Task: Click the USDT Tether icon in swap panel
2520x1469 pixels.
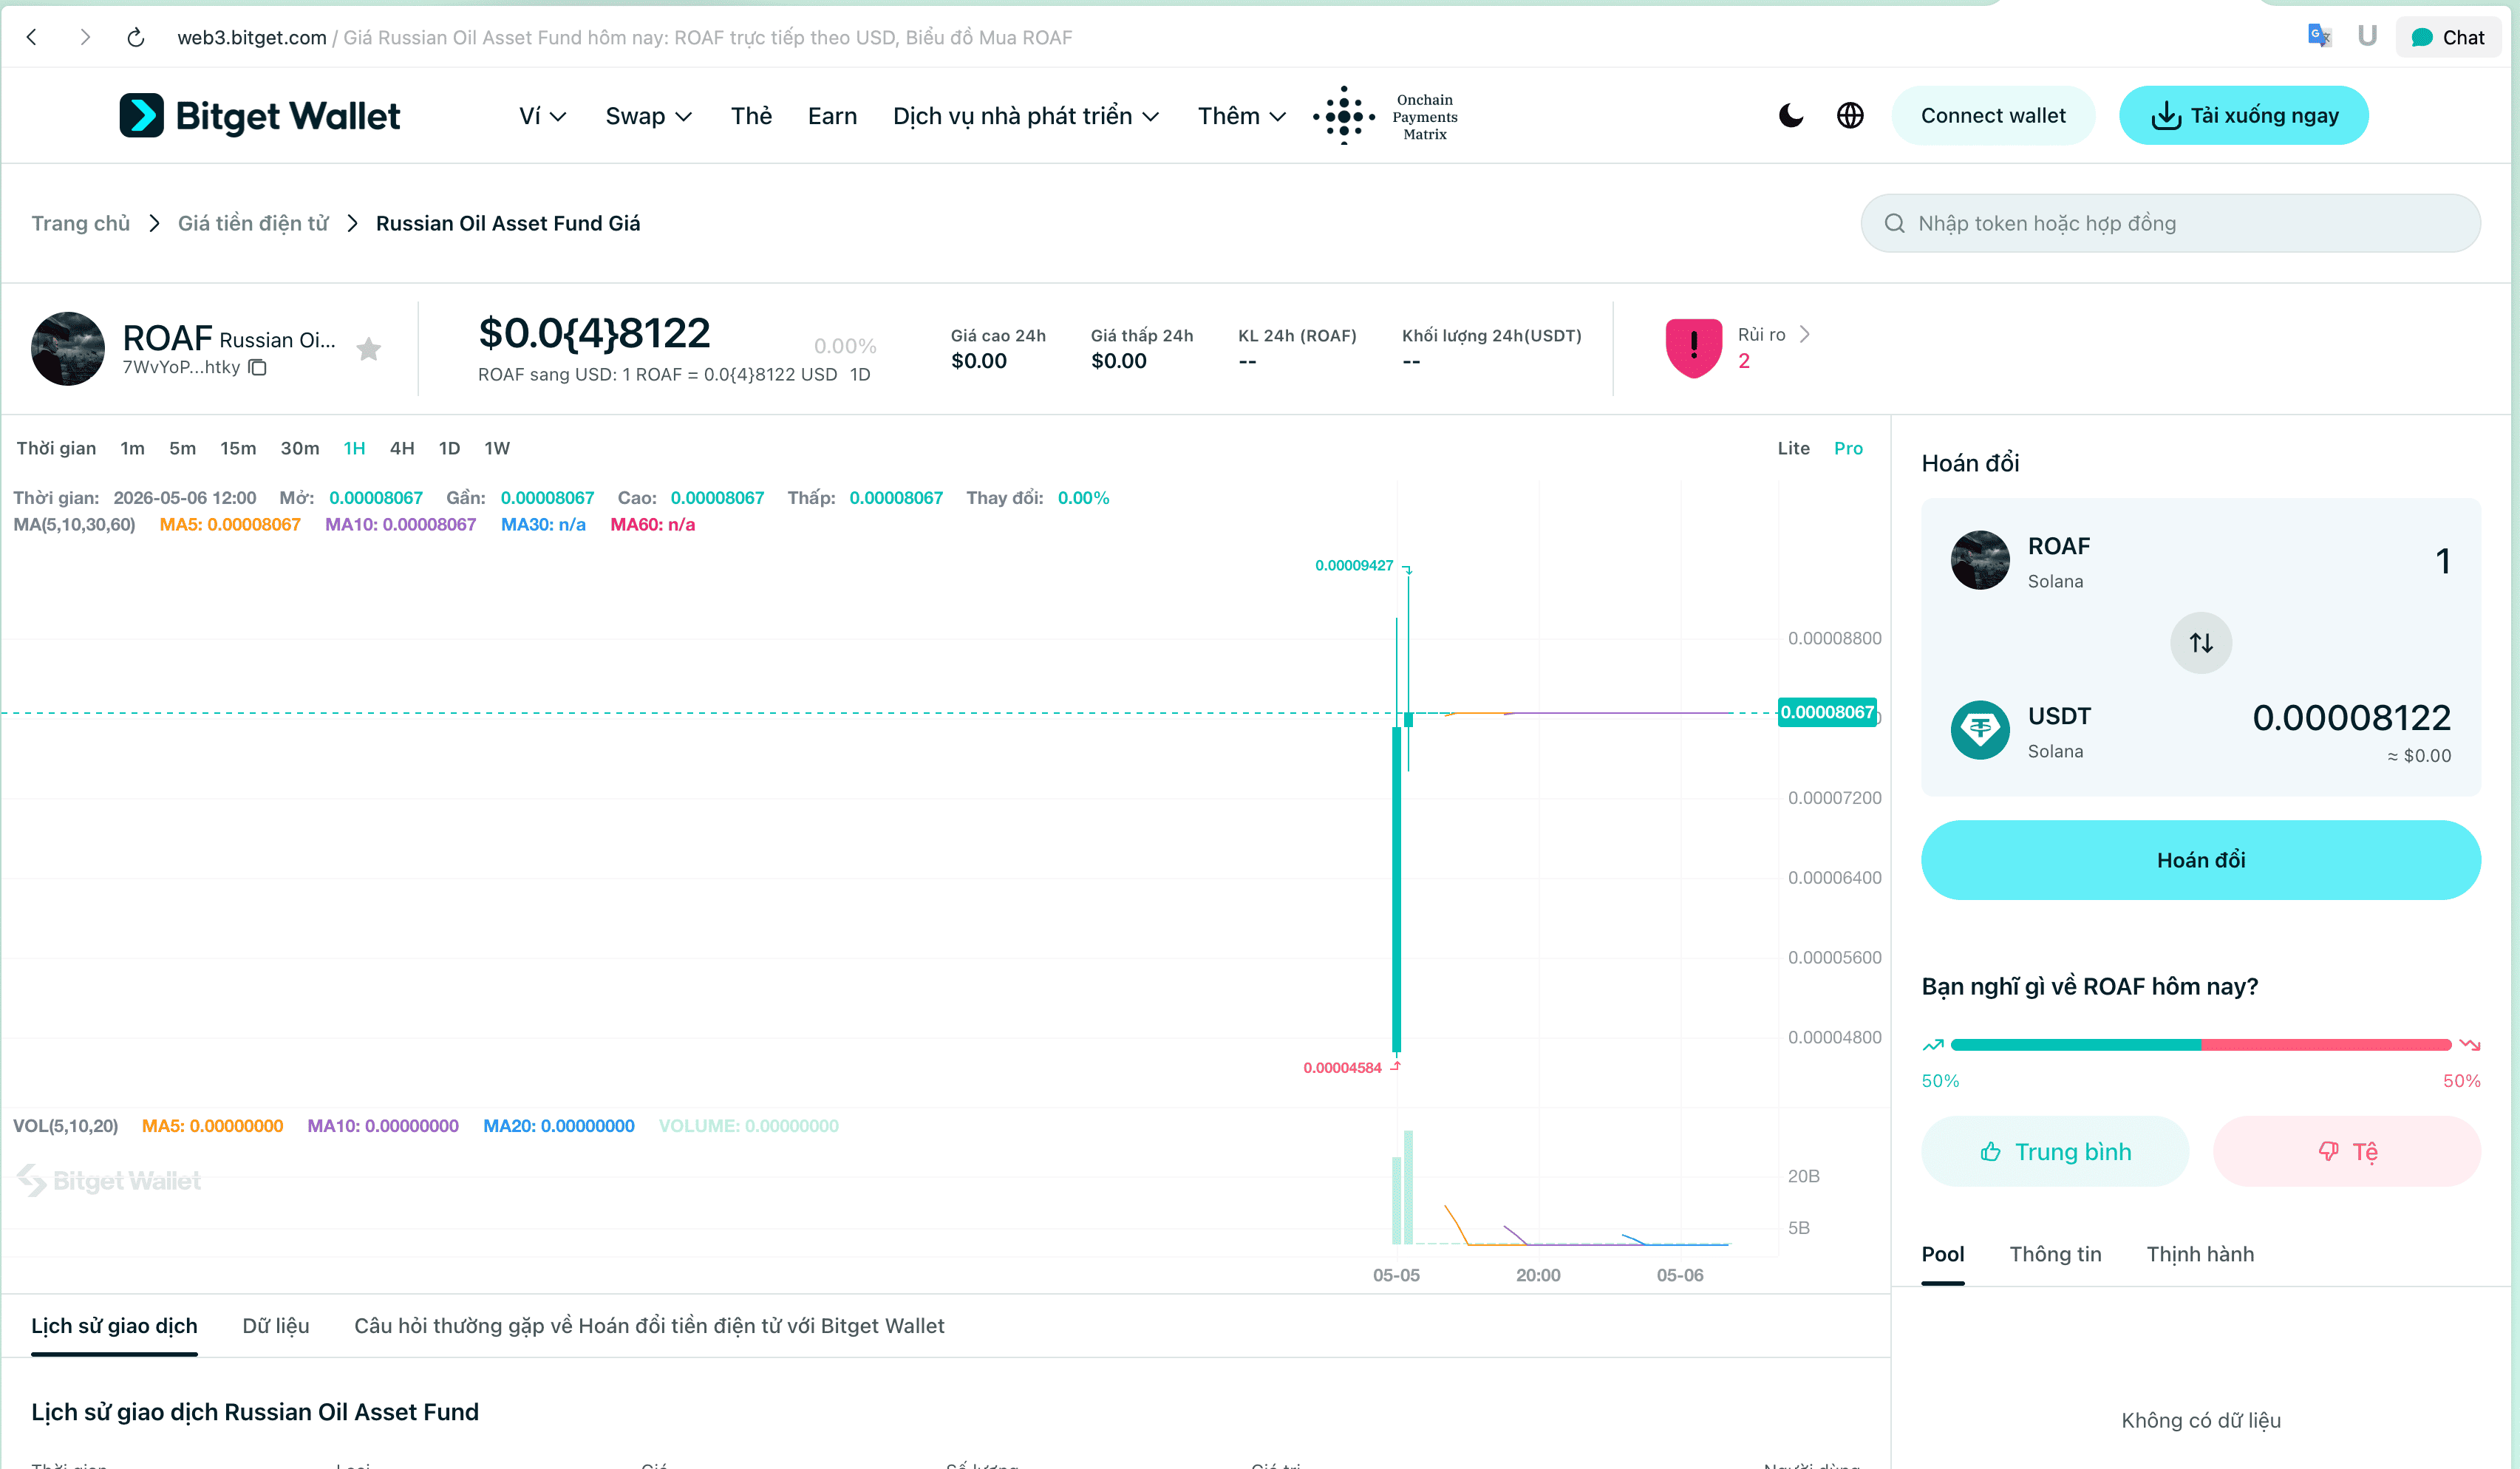Action: click(1980, 730)
